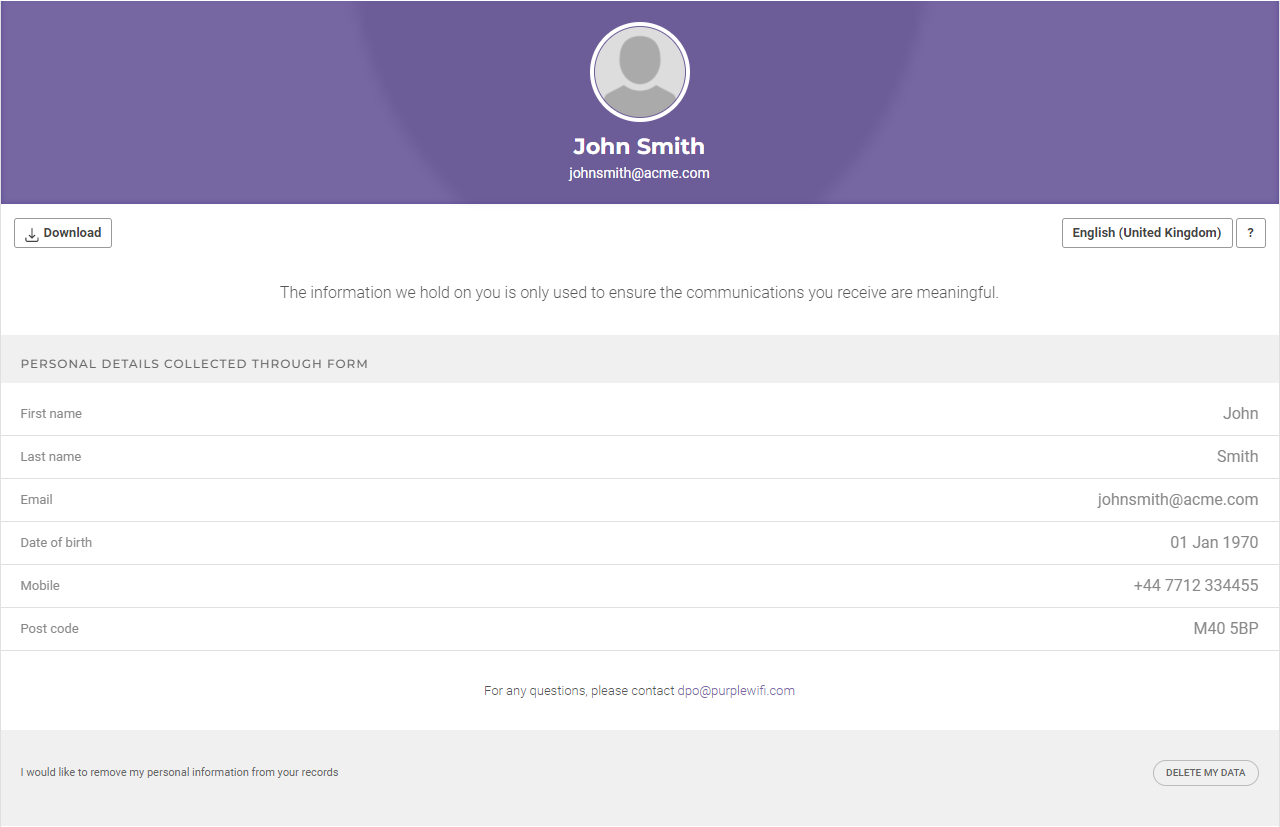Click the John Smith name heading
This screenshot has height=827, width=1280.
pos(639,147)
